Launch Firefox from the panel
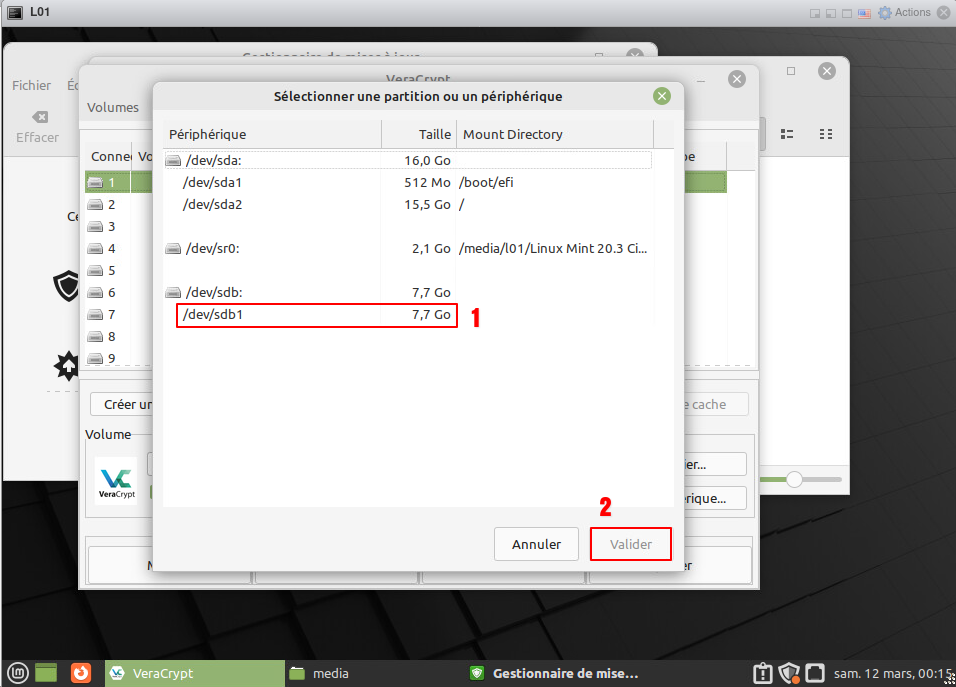Screen dimensions: 956x687 click(x=80, y=673)
